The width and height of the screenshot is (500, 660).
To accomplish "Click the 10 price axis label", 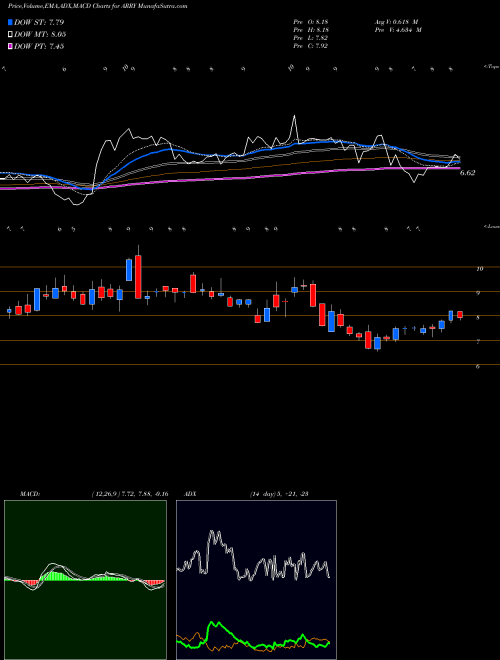I will click(479, 269).
